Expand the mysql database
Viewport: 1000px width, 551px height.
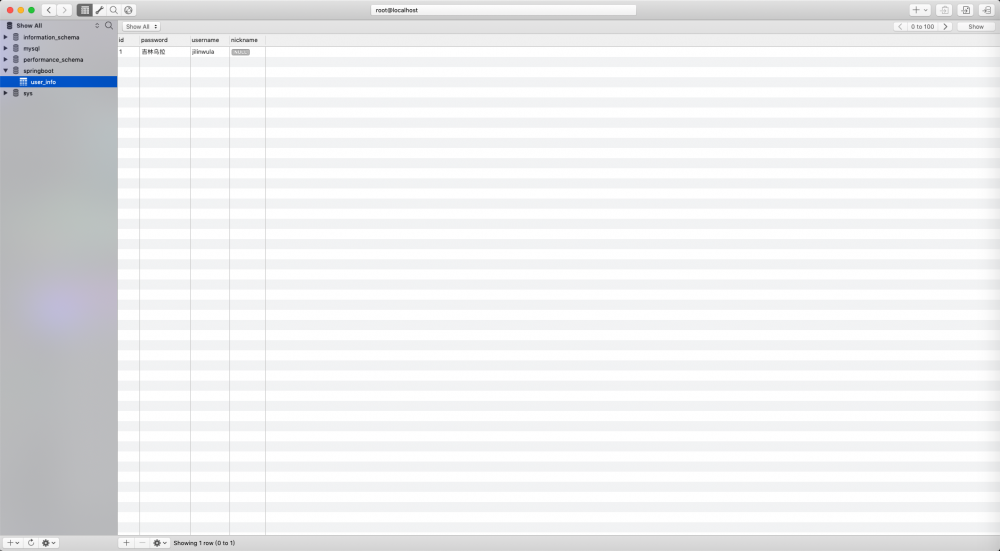pyautogui.click(x=6, y=48)
